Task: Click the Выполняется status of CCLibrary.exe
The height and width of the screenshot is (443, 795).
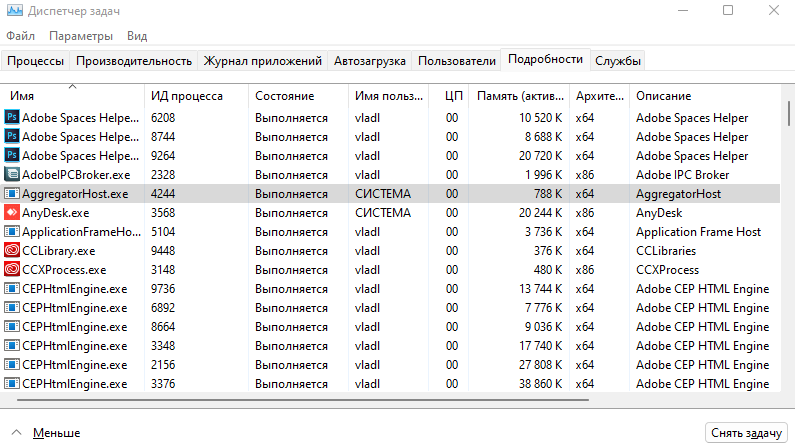Action: (291, 251)
